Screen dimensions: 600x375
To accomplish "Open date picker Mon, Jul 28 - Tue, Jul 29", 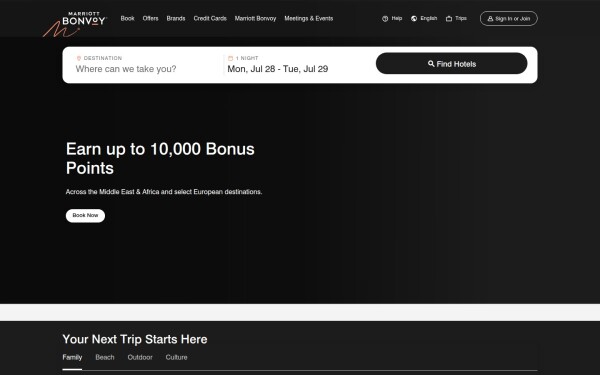I will point(278,69).
